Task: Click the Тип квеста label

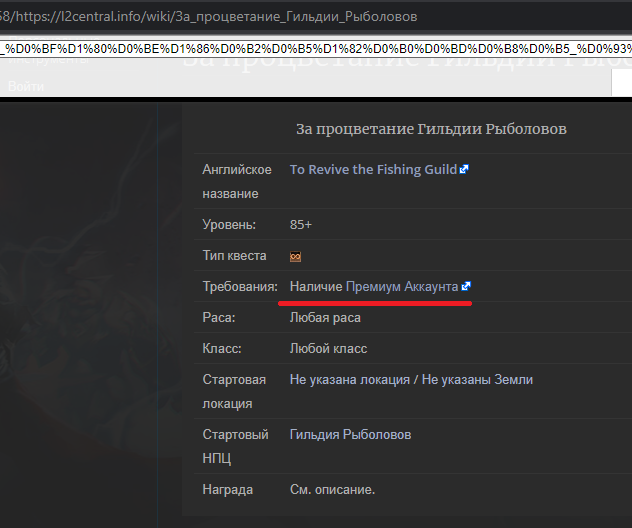Action: coord(234,256)
